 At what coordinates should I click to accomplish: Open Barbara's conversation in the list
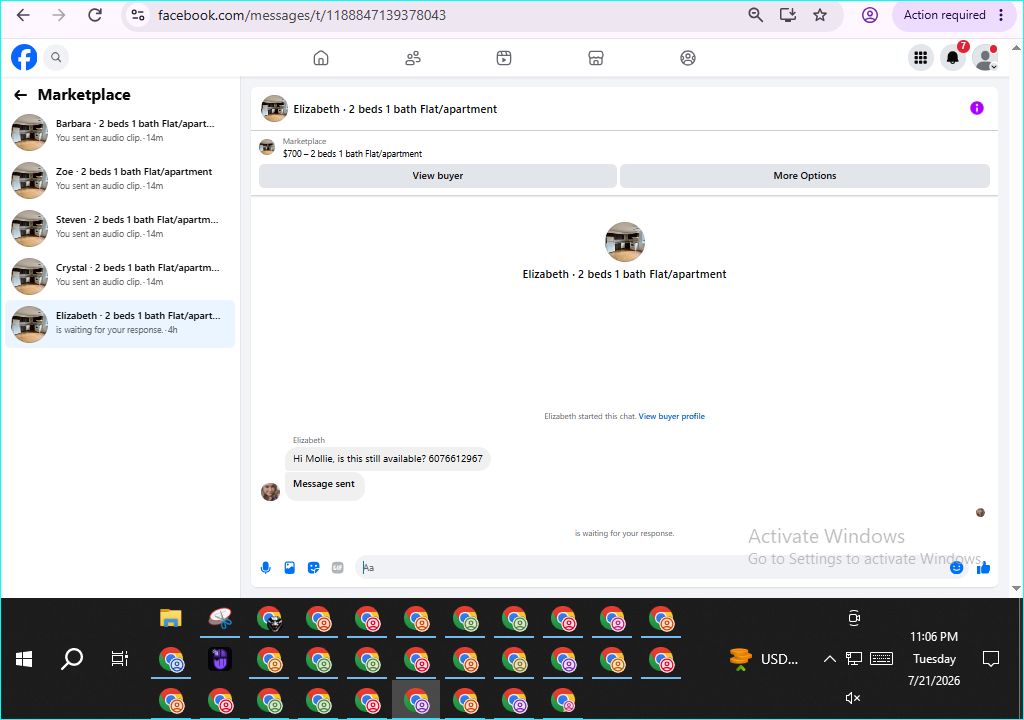120,132
